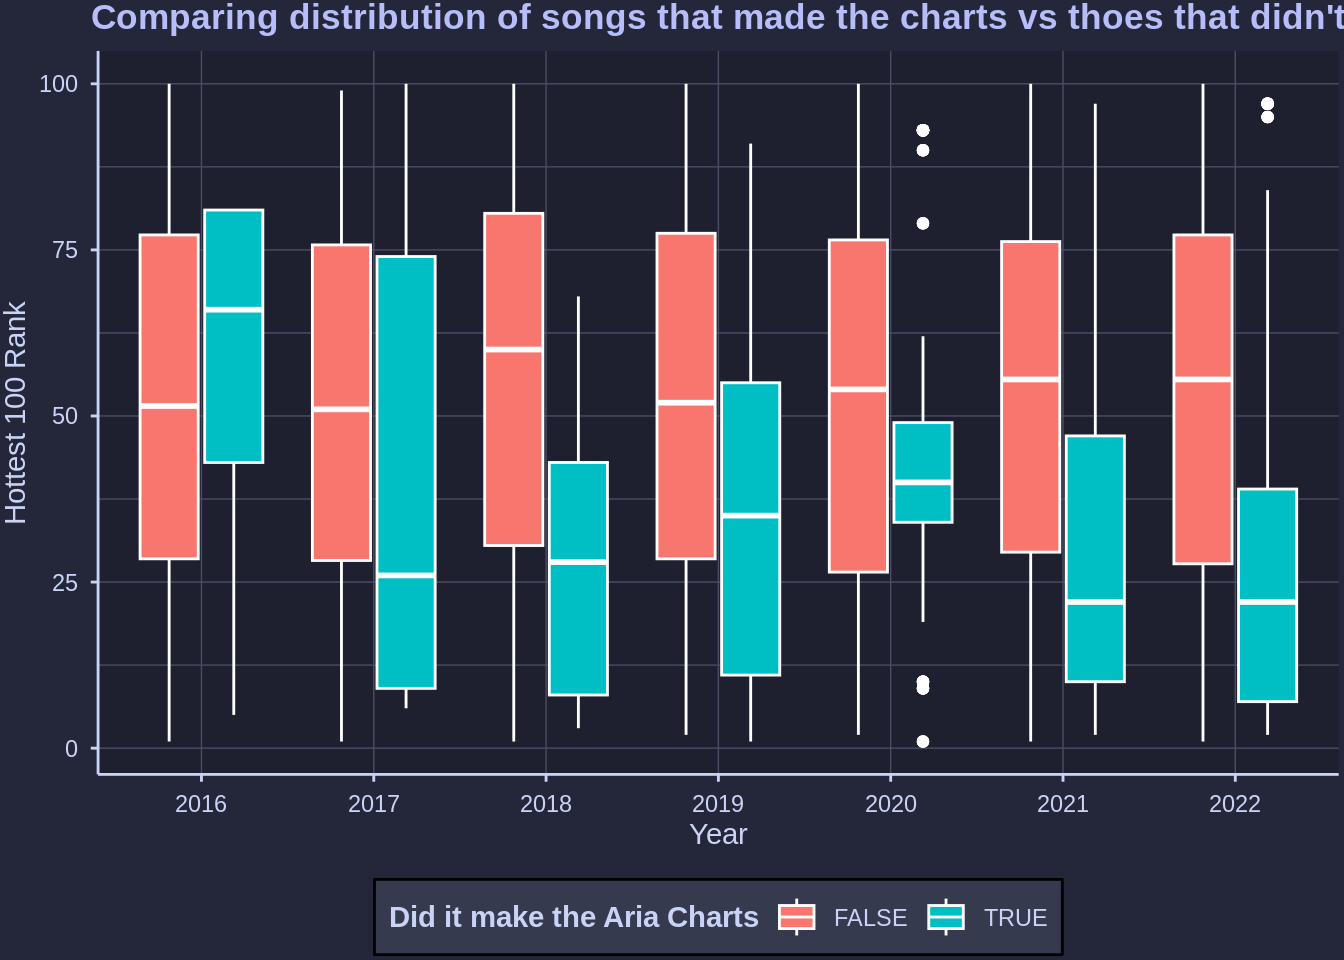Click the red FALSE legend swatch
Screen dimensions: 1344x960
(797, 917)
